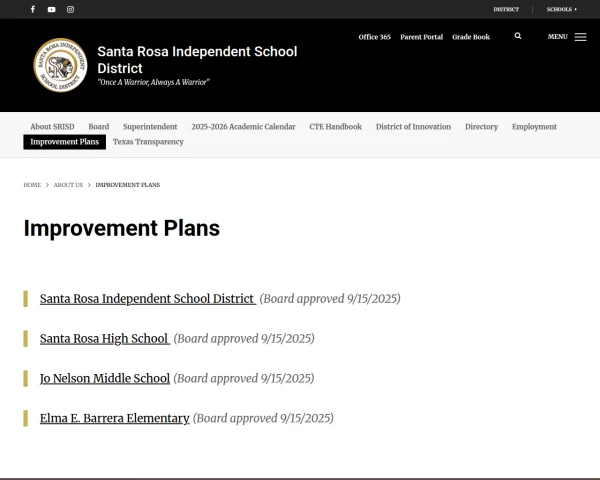This screenshot has width=600, height=480.
Task: Open Jo Nelson Middle School plan link
Action: (105, 378)
